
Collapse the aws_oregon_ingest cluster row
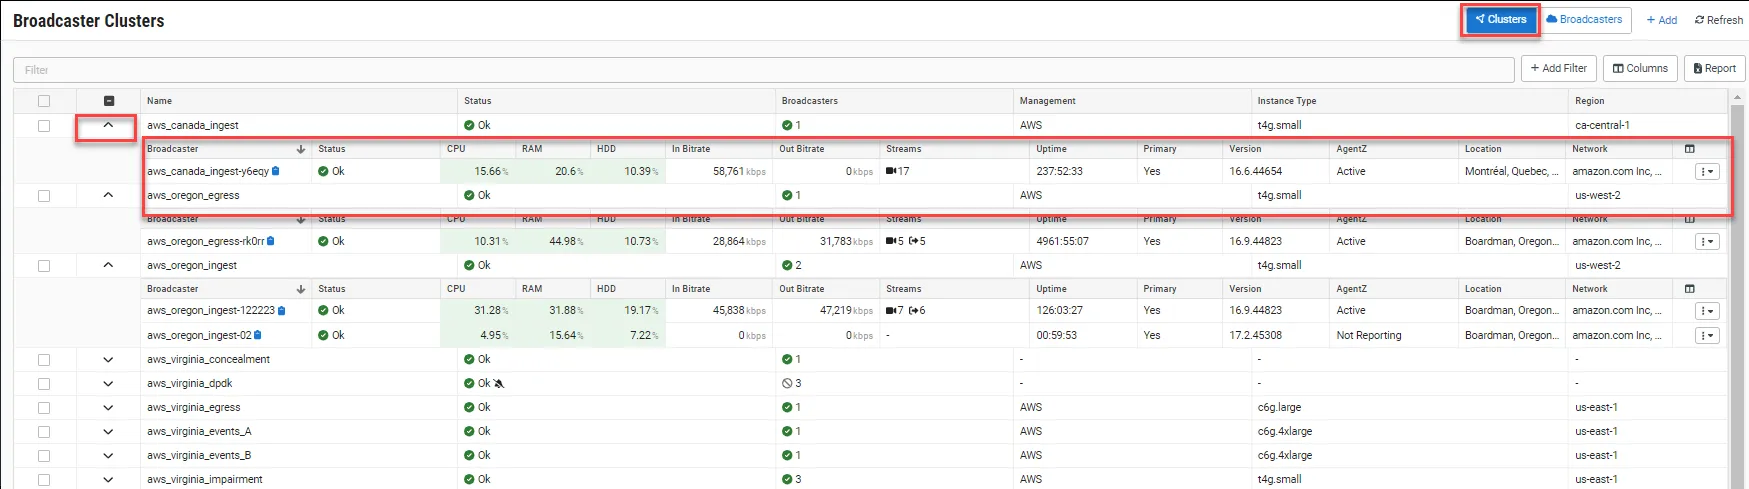[108, 266]
